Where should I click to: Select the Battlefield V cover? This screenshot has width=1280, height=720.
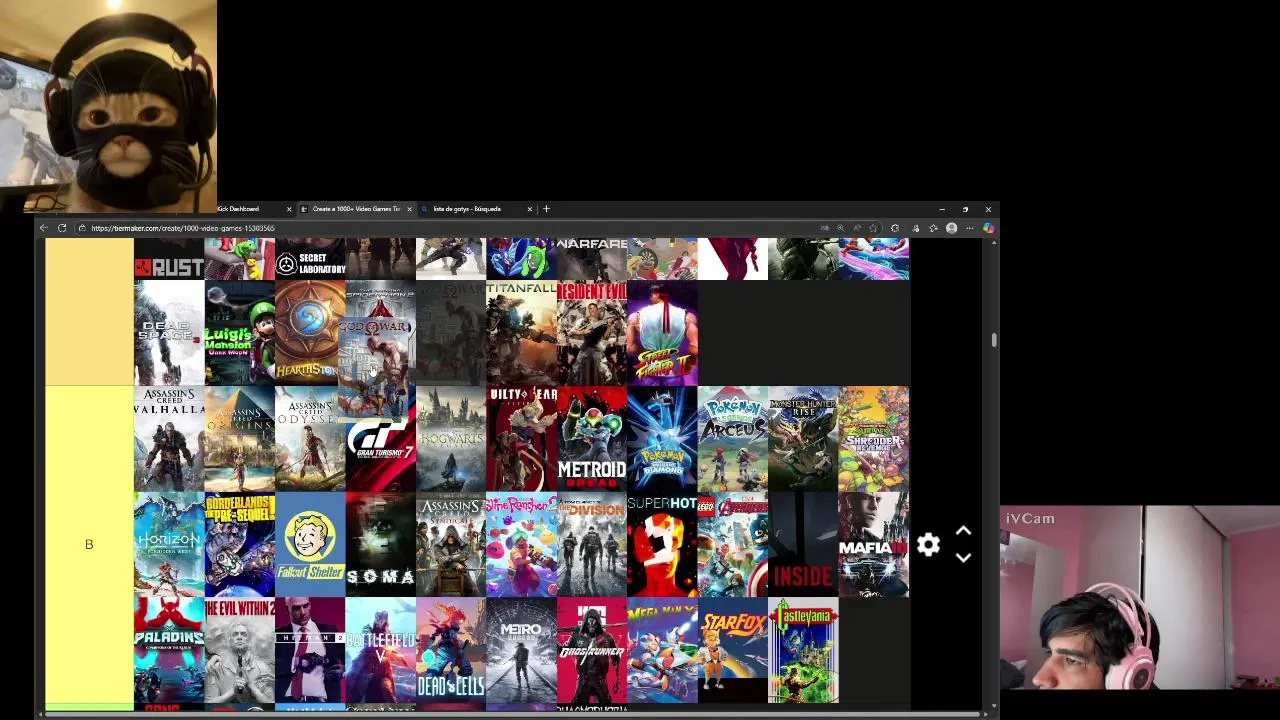(380, 651)
